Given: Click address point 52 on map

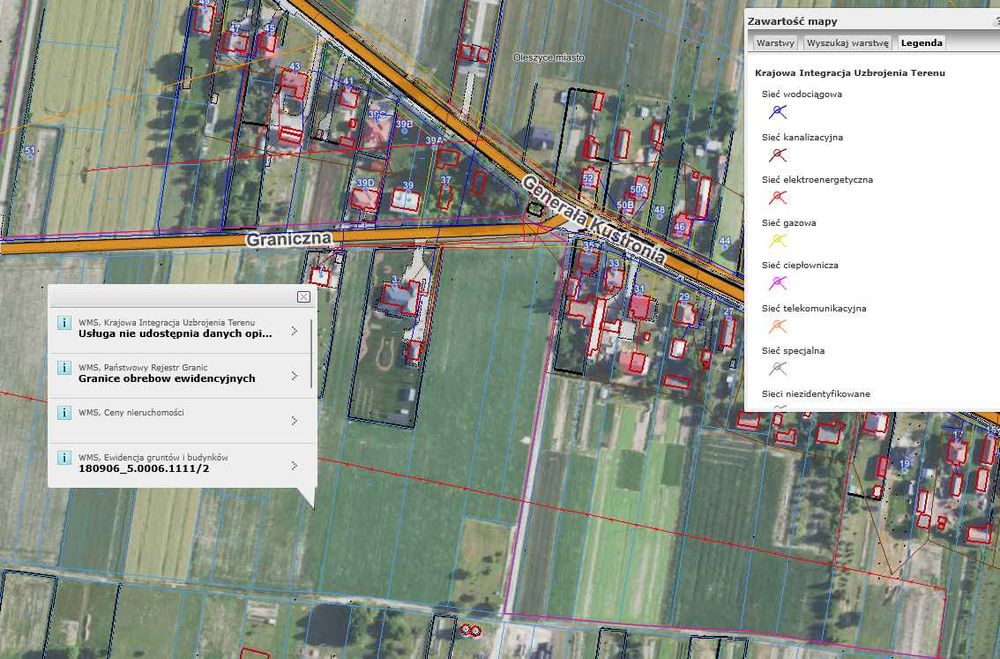Looking at the screenshot, I should coord(588,179).
